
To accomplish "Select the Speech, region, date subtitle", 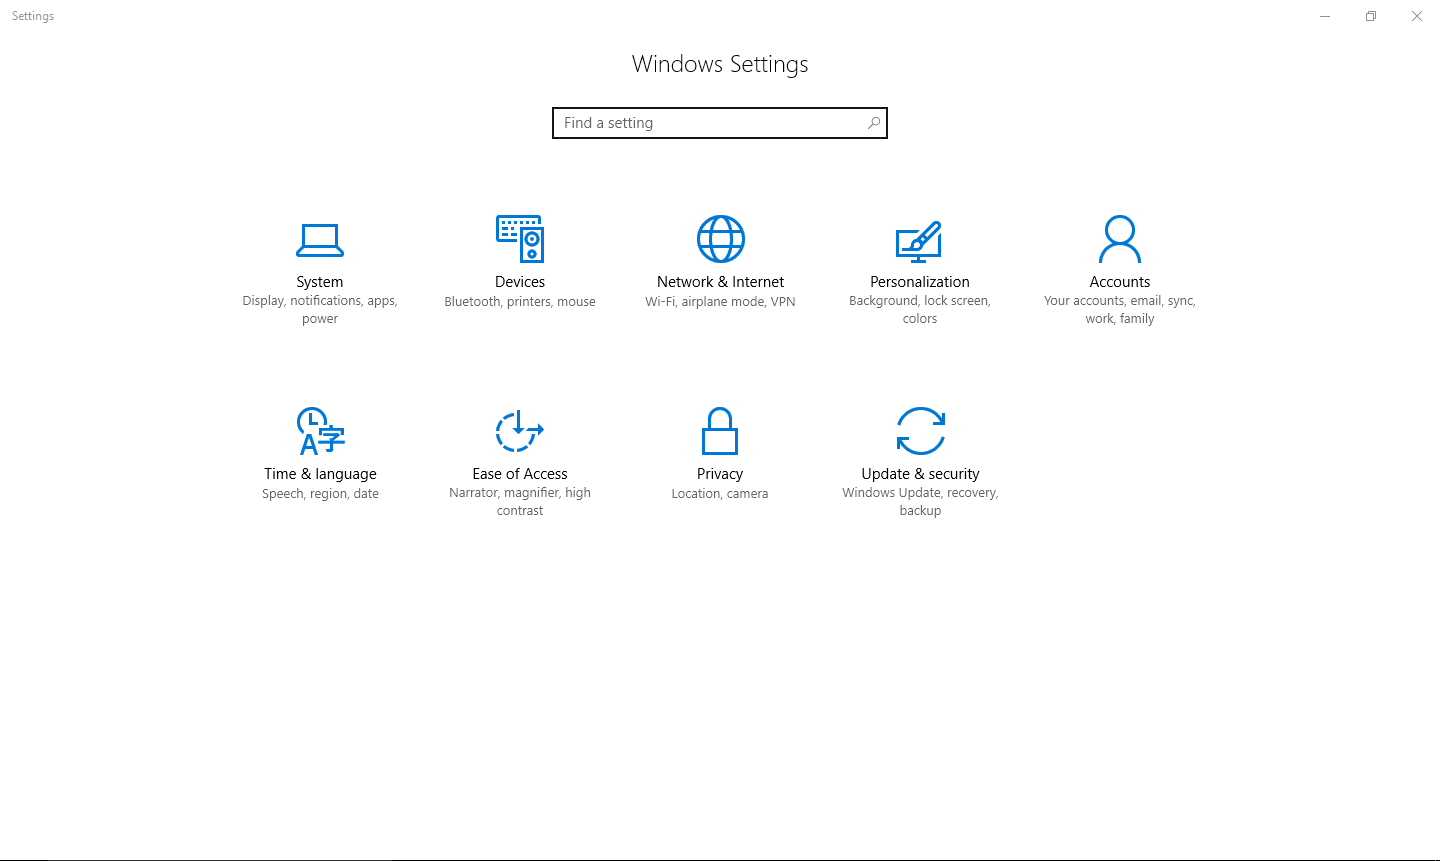I will coord(320,493).
